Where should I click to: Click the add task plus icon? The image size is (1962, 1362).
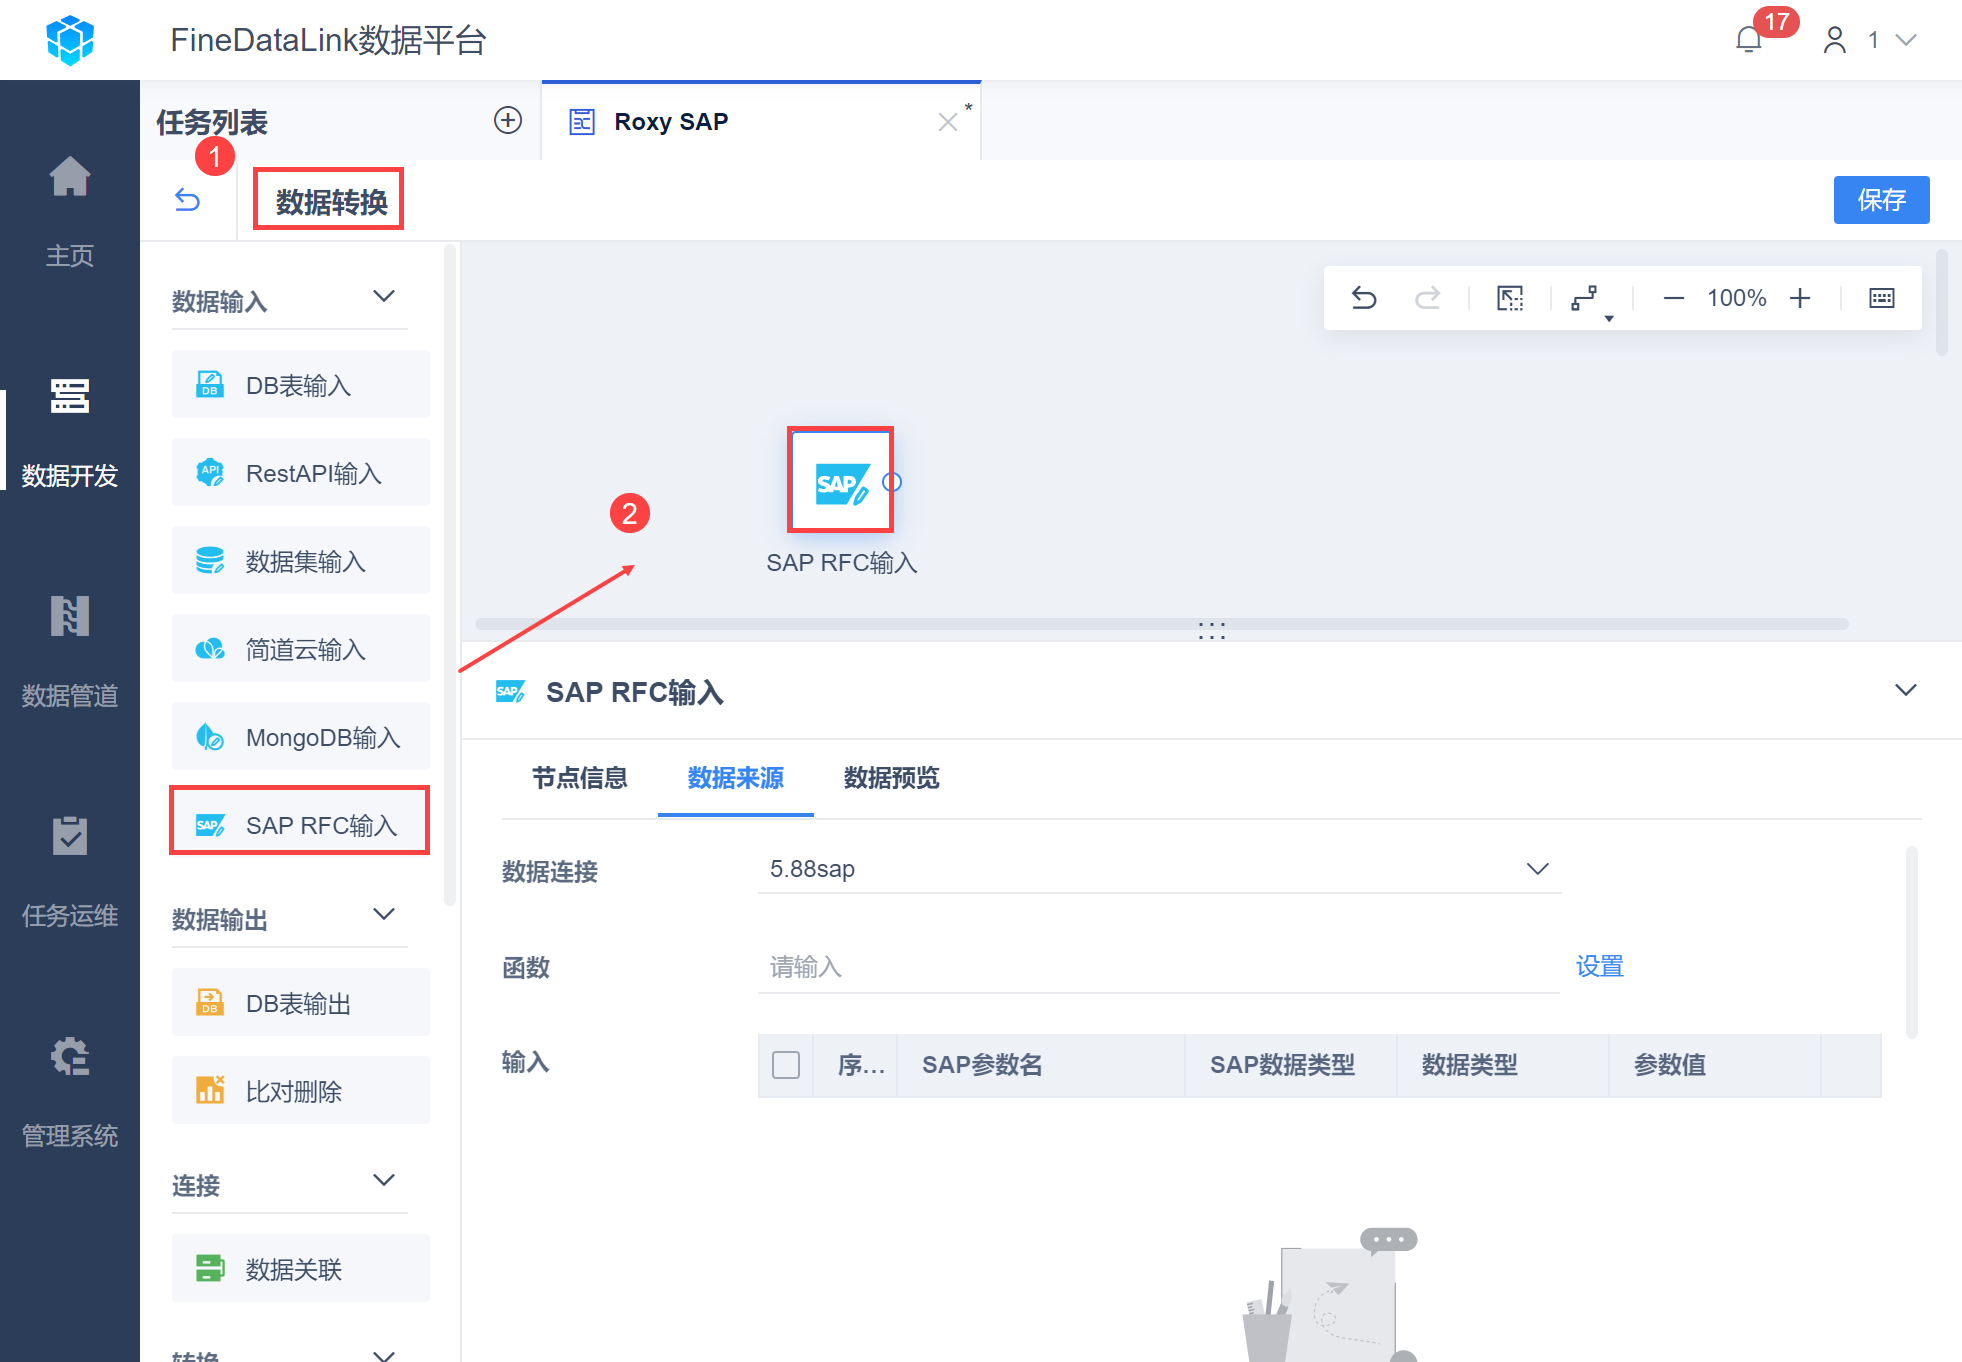[508, 121]
